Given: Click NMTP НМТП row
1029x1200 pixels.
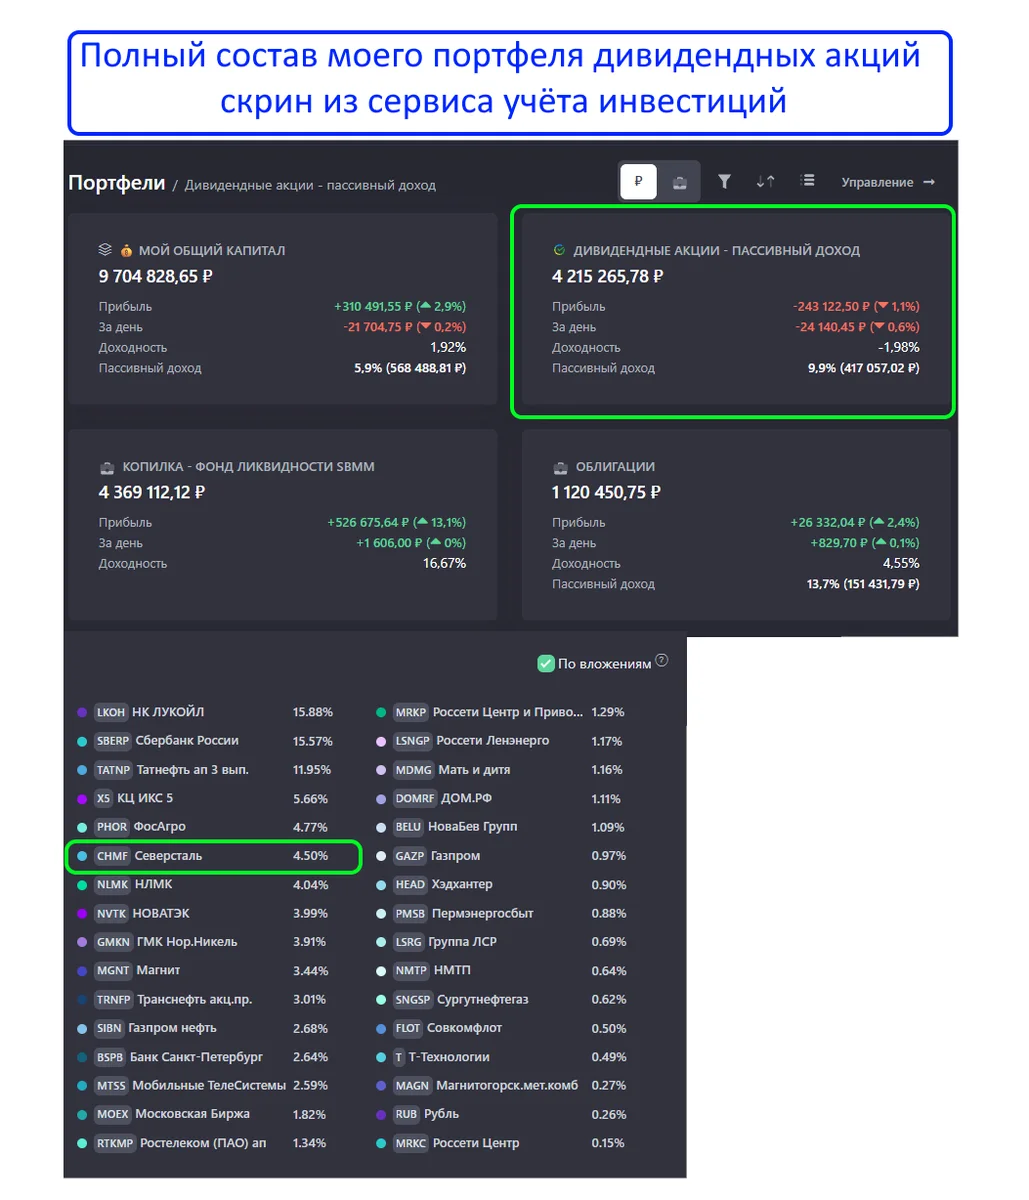Looking at the screenshot, I should (x=502, y=970).
